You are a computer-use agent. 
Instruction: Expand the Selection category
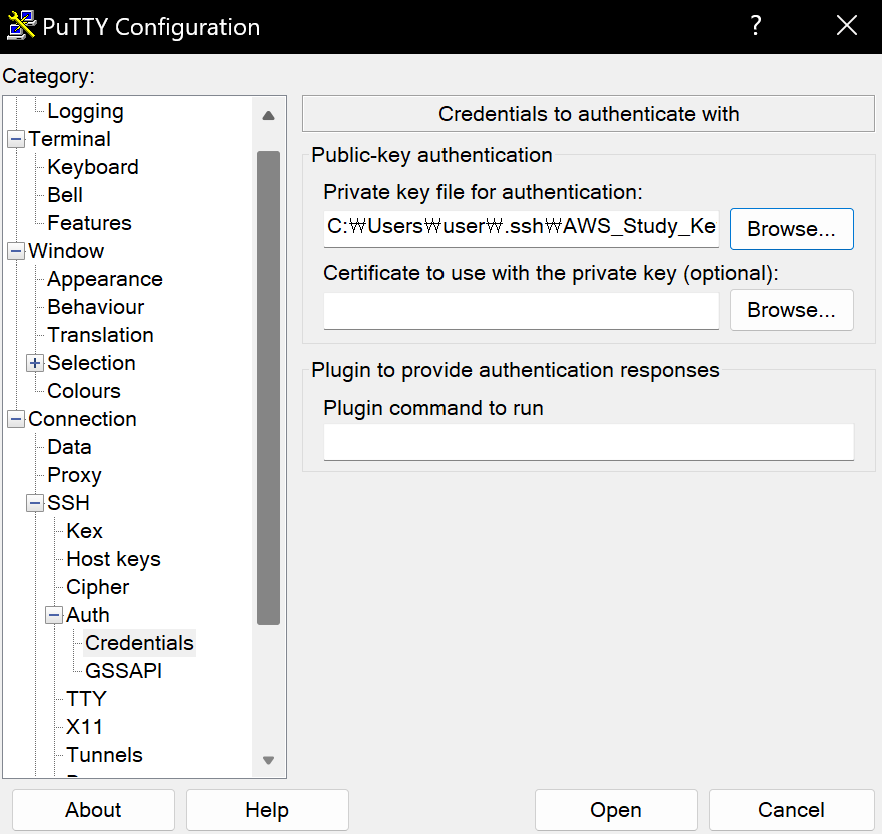(35, 363)
